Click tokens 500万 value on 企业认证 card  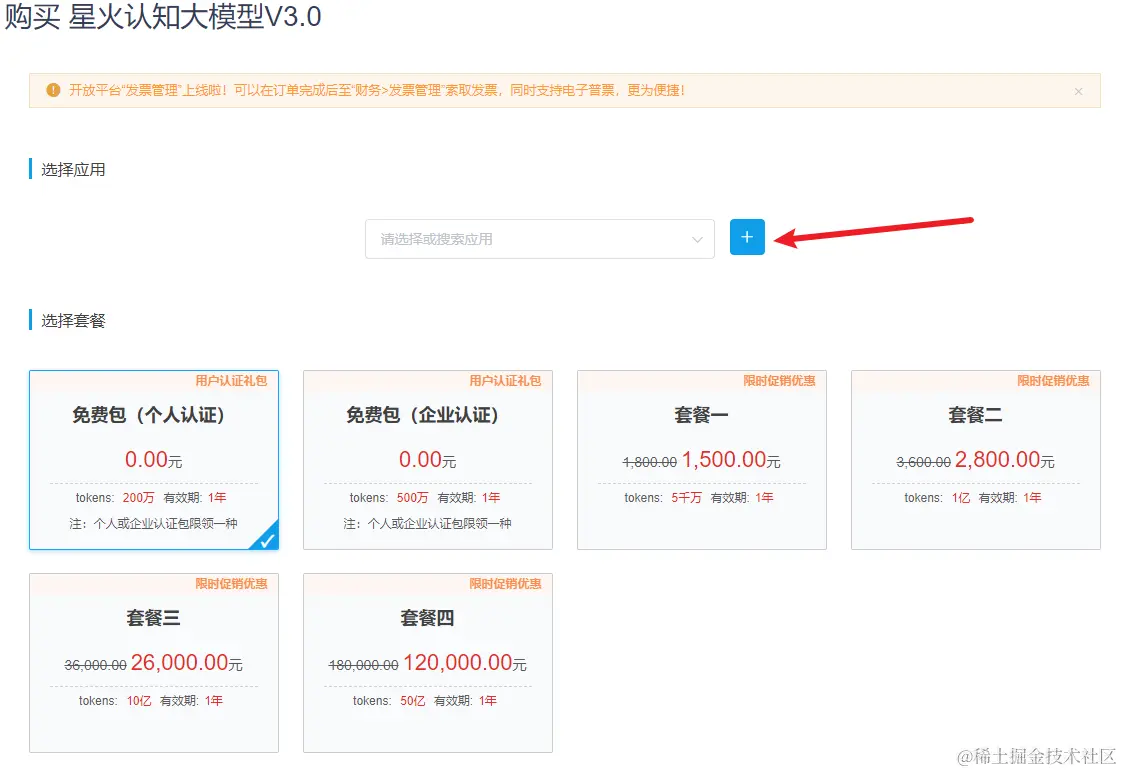pyautogui.click(x=413, y=498)
